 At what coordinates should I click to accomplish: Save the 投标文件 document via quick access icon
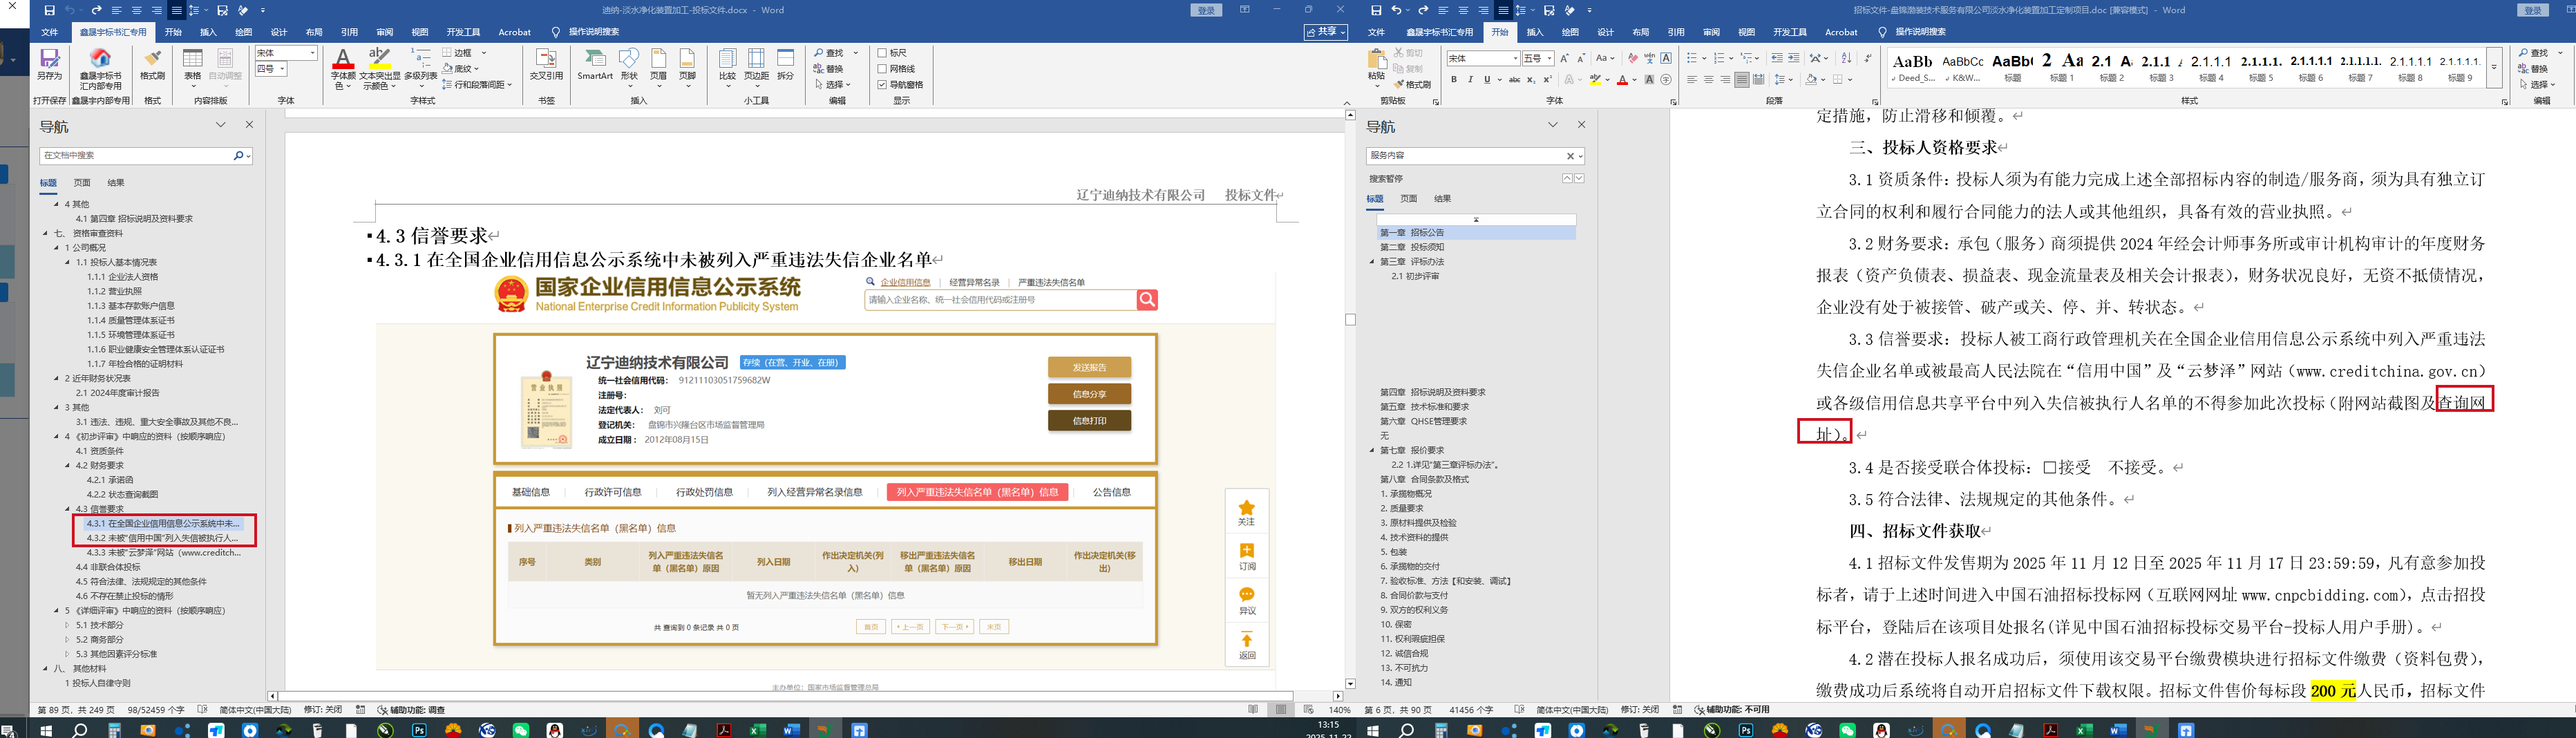coord(49,10)
